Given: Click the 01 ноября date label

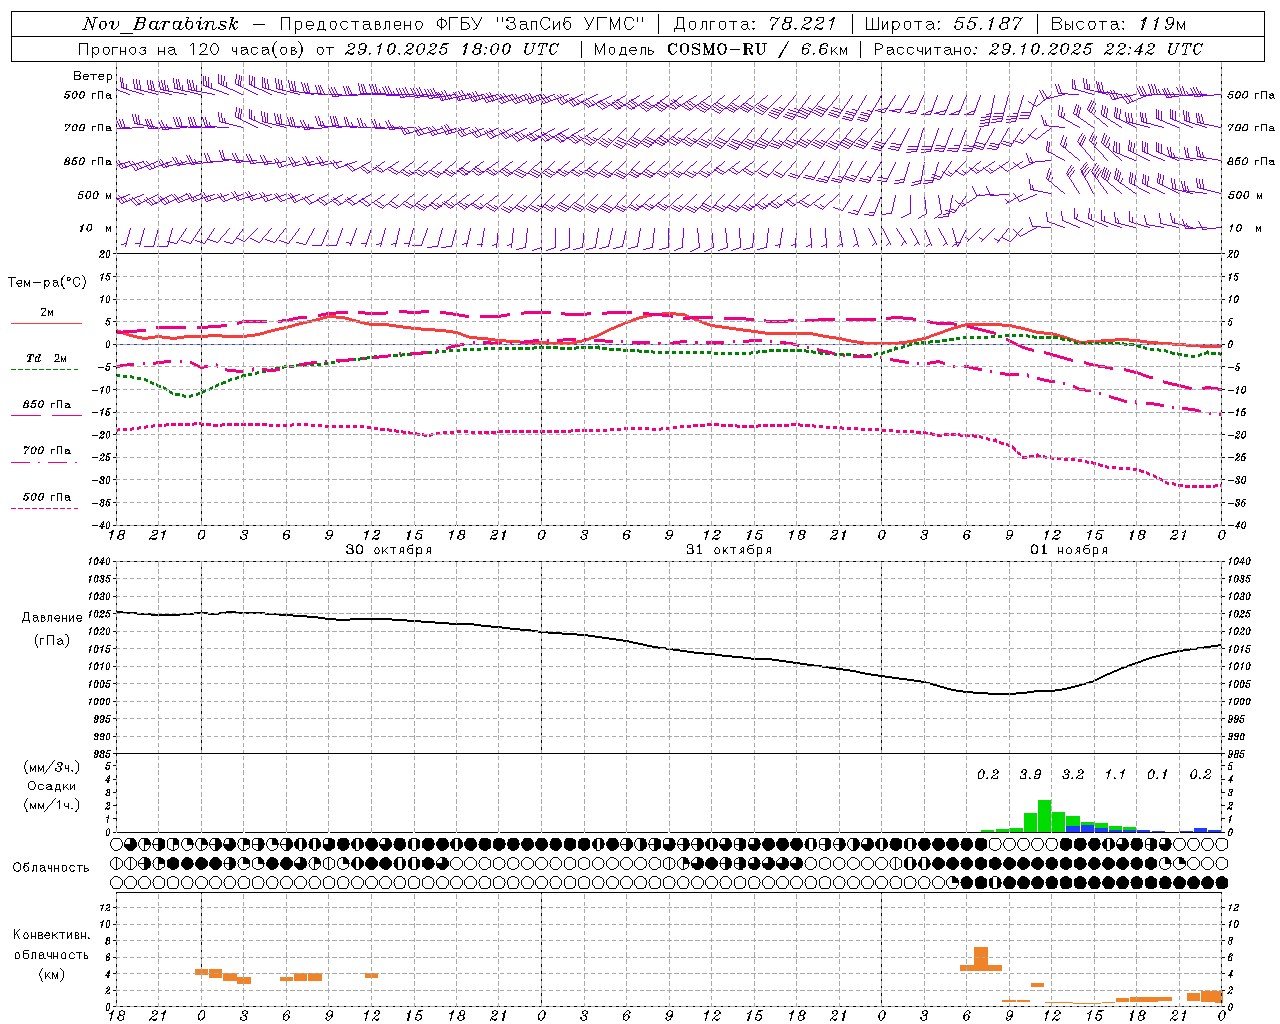Looking at the screenshot, I should click(1069, 550).
